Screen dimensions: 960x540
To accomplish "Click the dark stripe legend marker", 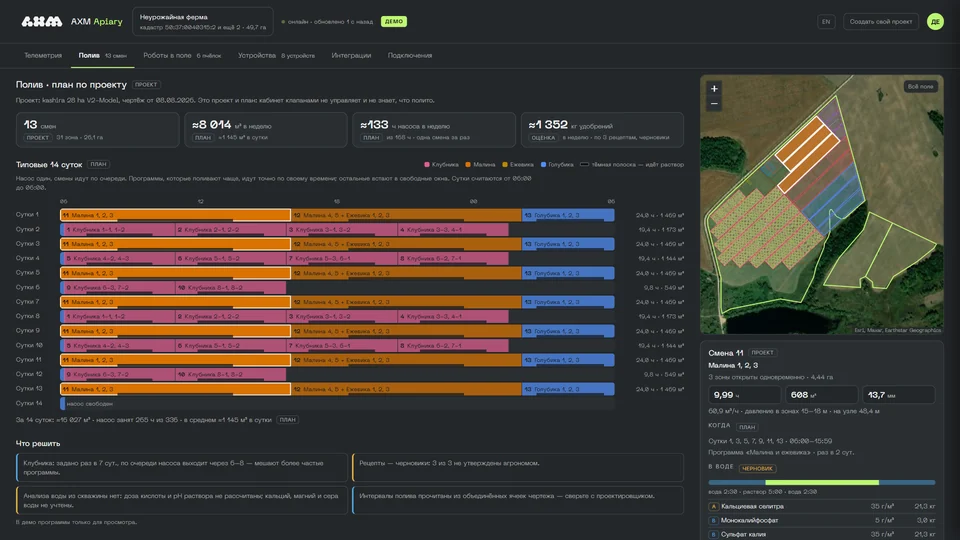I will click(584, 164).
